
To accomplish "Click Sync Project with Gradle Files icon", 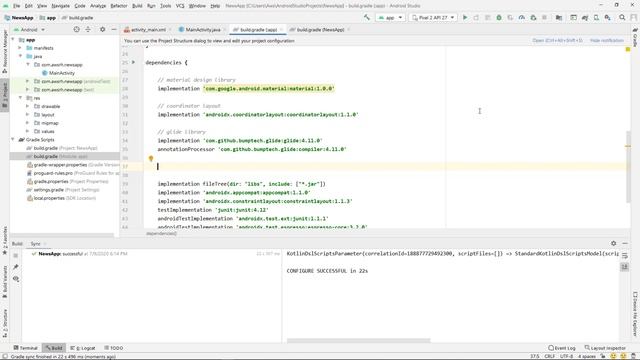I will coord(585,18).
